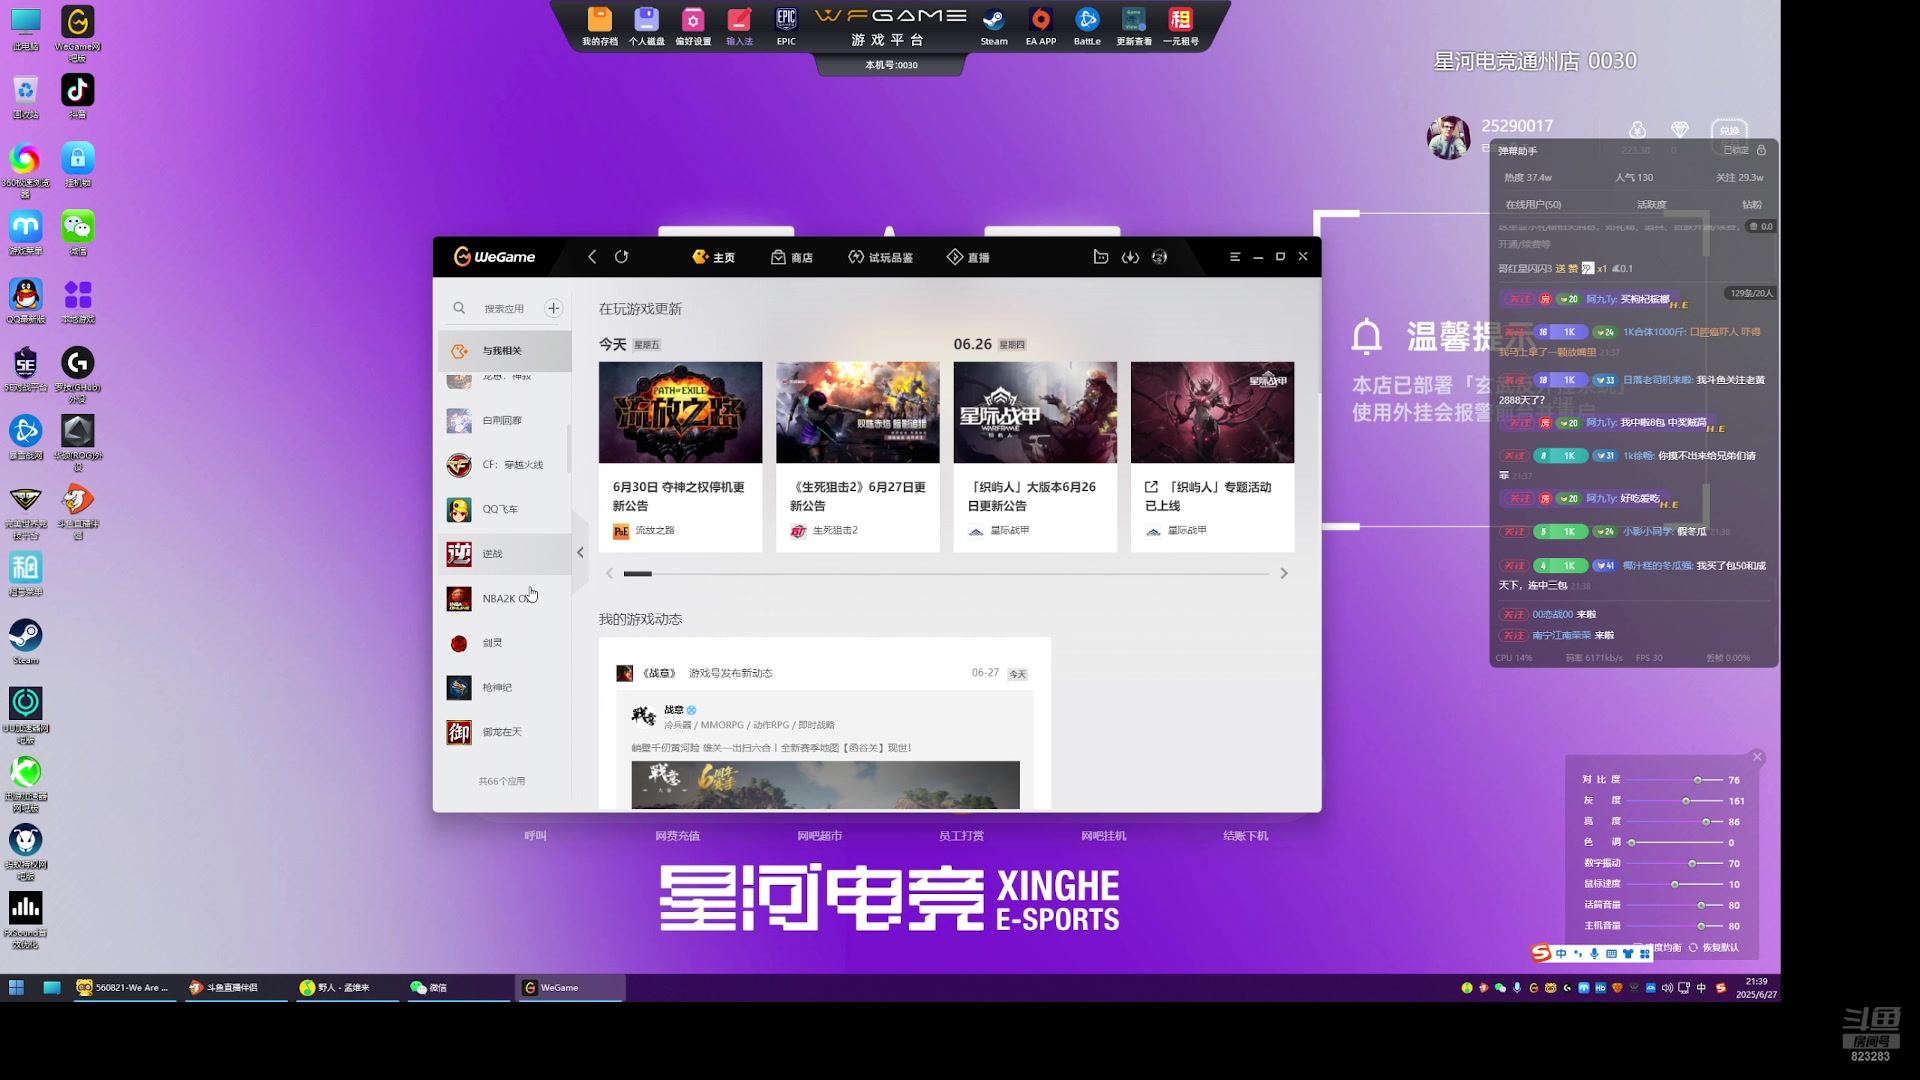Open the 流放之路 update news card

click(x=680, y=456)
